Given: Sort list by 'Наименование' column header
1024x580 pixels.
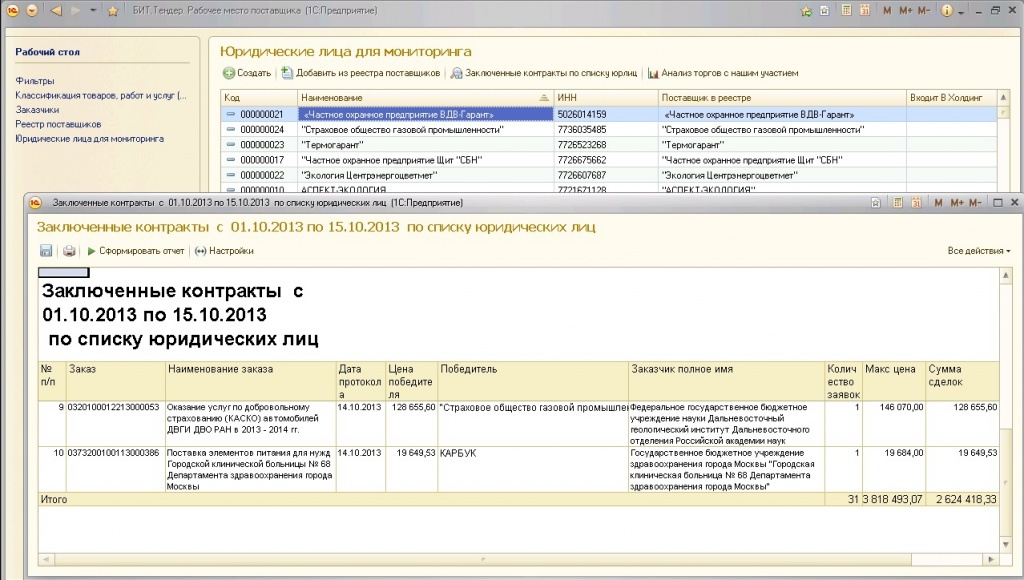Looking at the screenshot, I should [x=425, y=97].
